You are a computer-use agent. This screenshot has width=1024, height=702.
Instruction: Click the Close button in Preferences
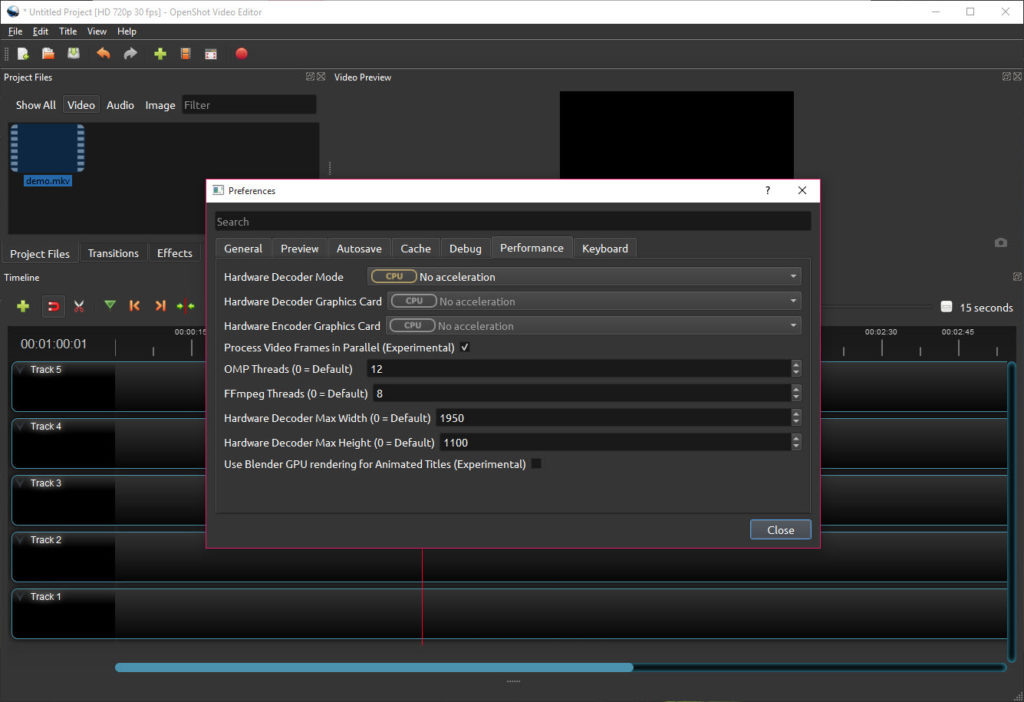(780, 530)
